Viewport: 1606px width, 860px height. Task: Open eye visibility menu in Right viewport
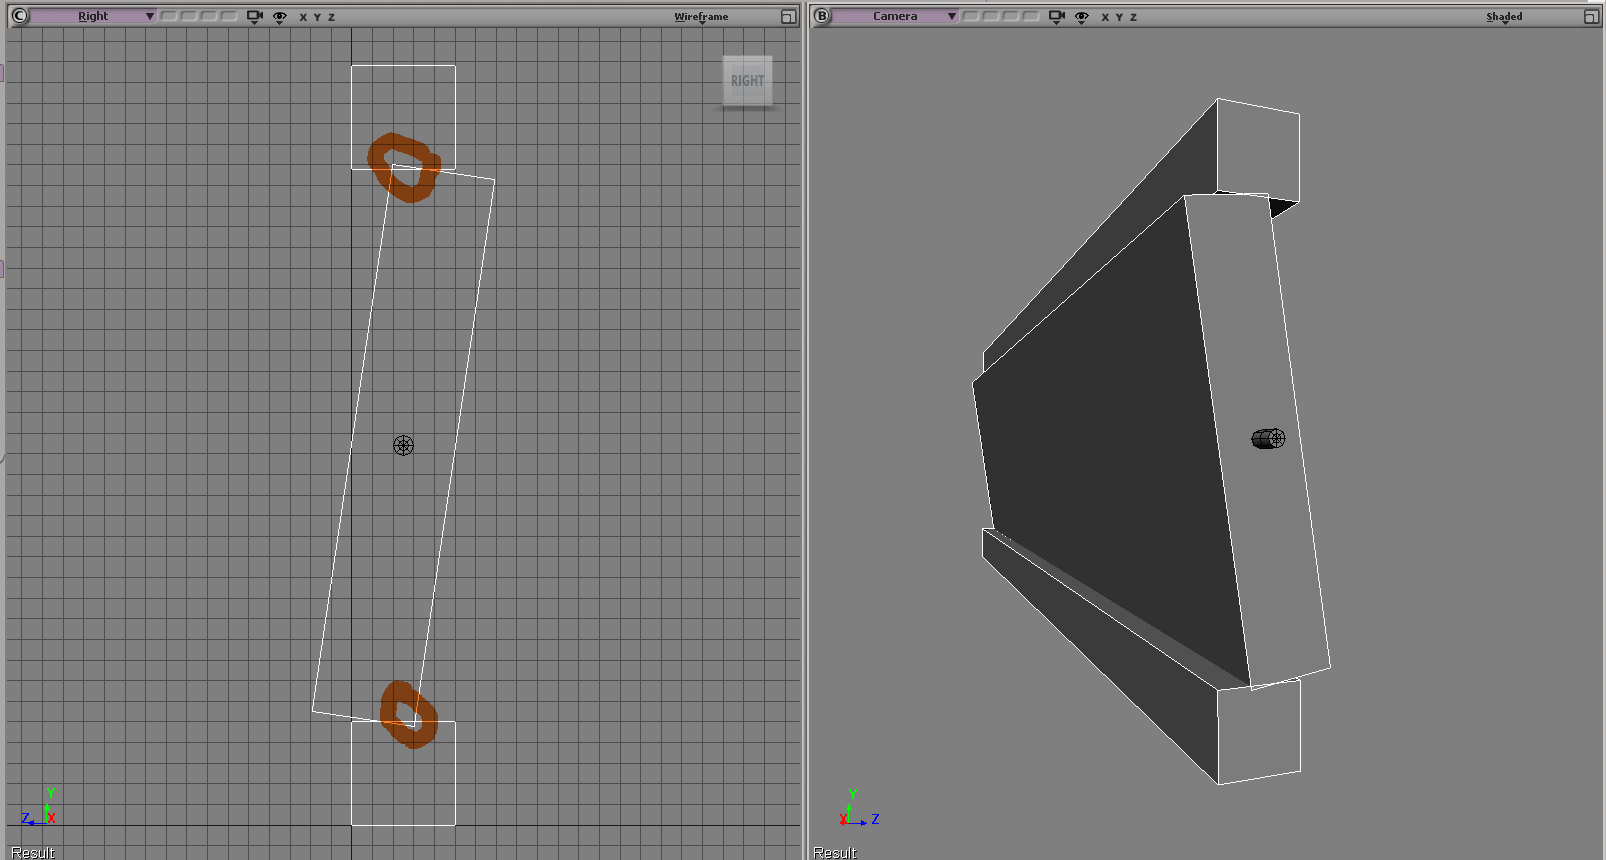(280, 17)
